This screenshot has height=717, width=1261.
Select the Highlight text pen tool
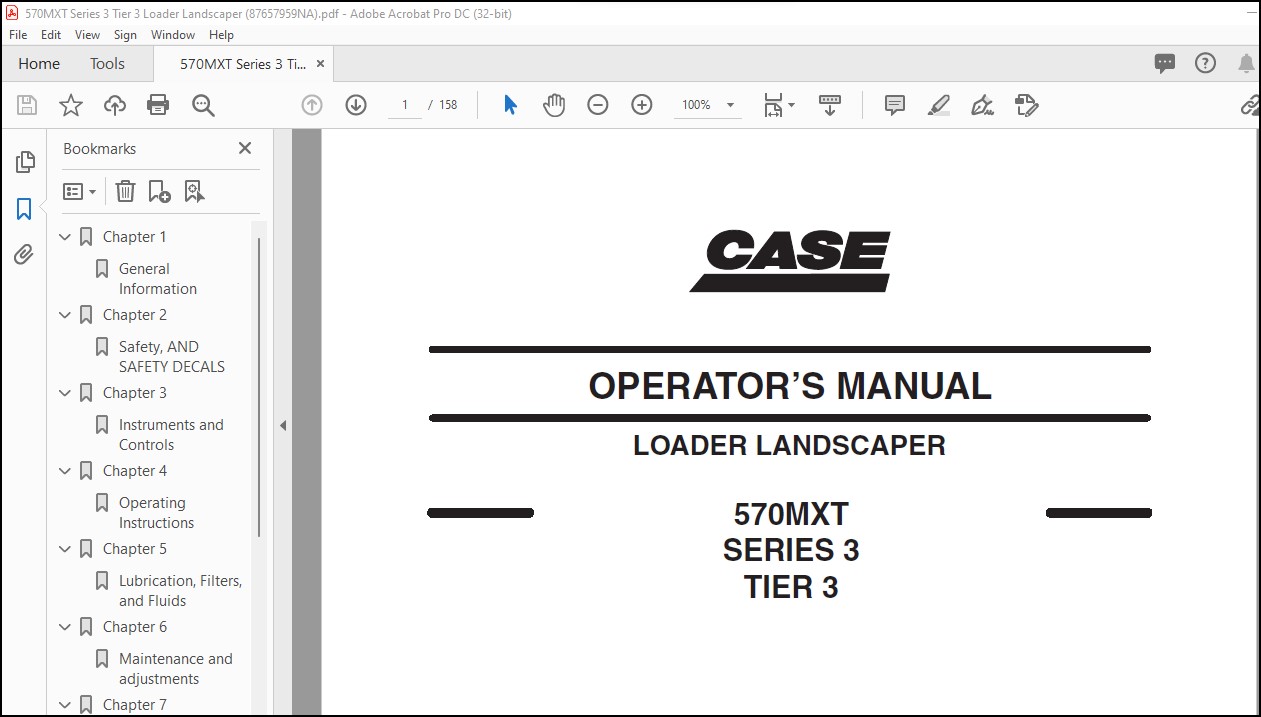point(939,105)
